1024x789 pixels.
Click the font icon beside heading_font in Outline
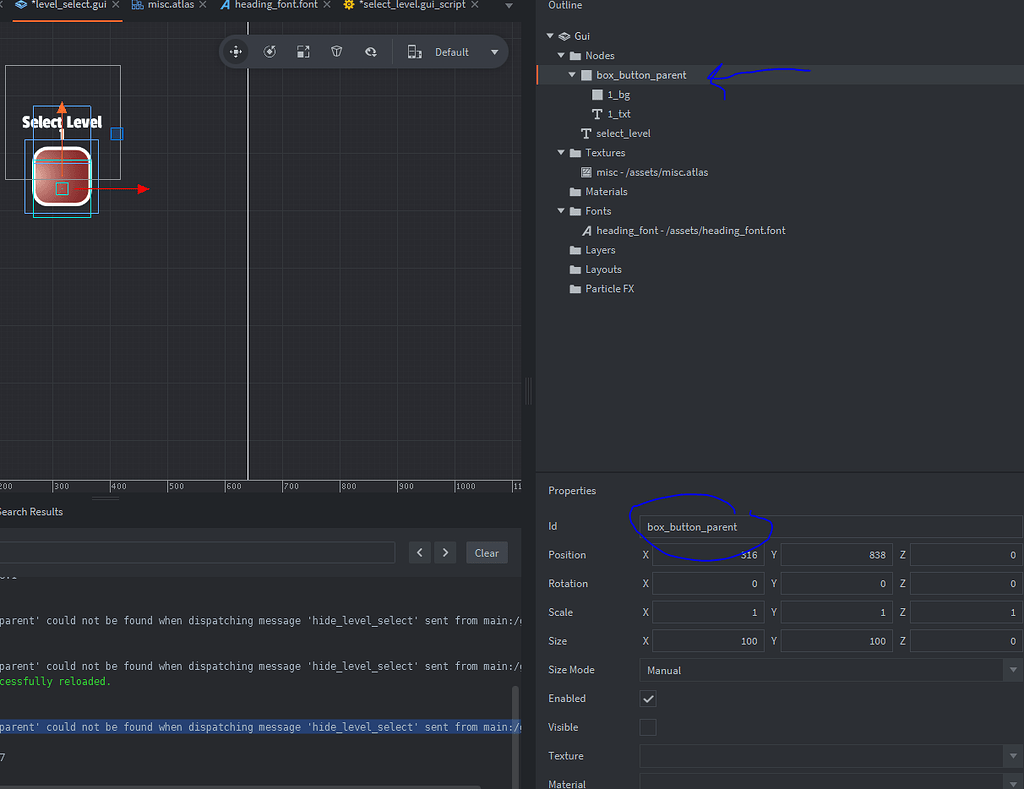pos(585,230)
